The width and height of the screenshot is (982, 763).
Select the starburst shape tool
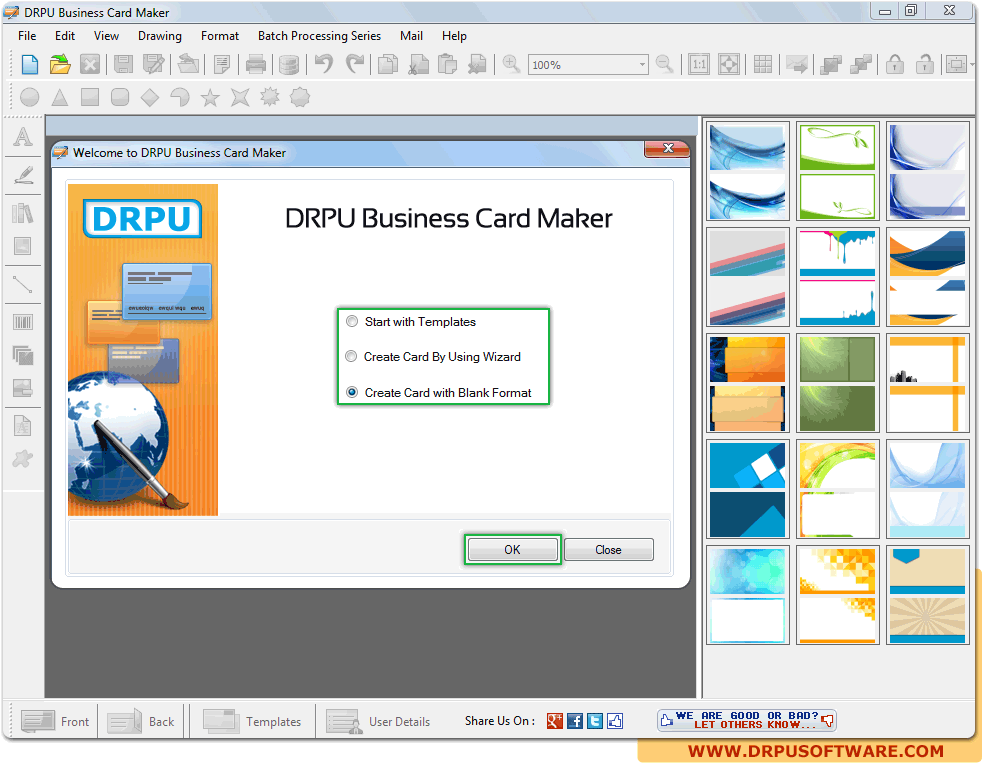[270, 97]
